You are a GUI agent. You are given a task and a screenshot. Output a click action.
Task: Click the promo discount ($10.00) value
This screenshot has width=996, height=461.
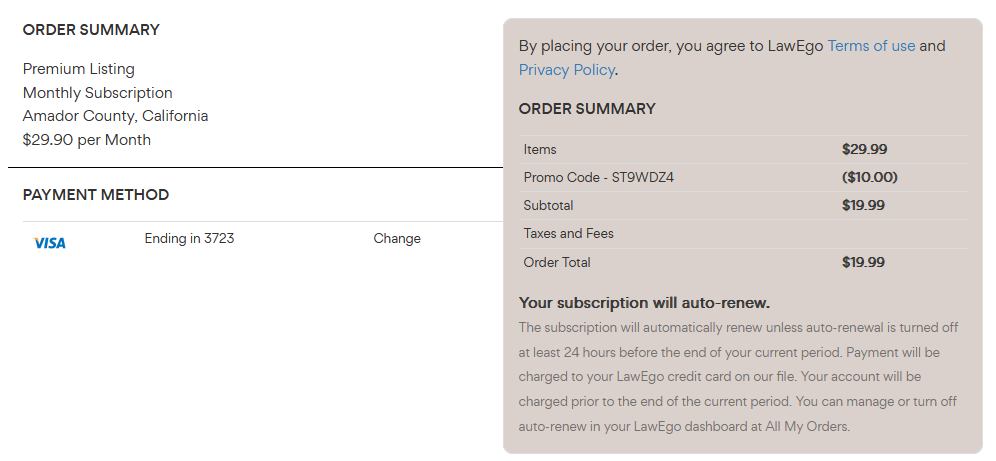pos(869,177)
